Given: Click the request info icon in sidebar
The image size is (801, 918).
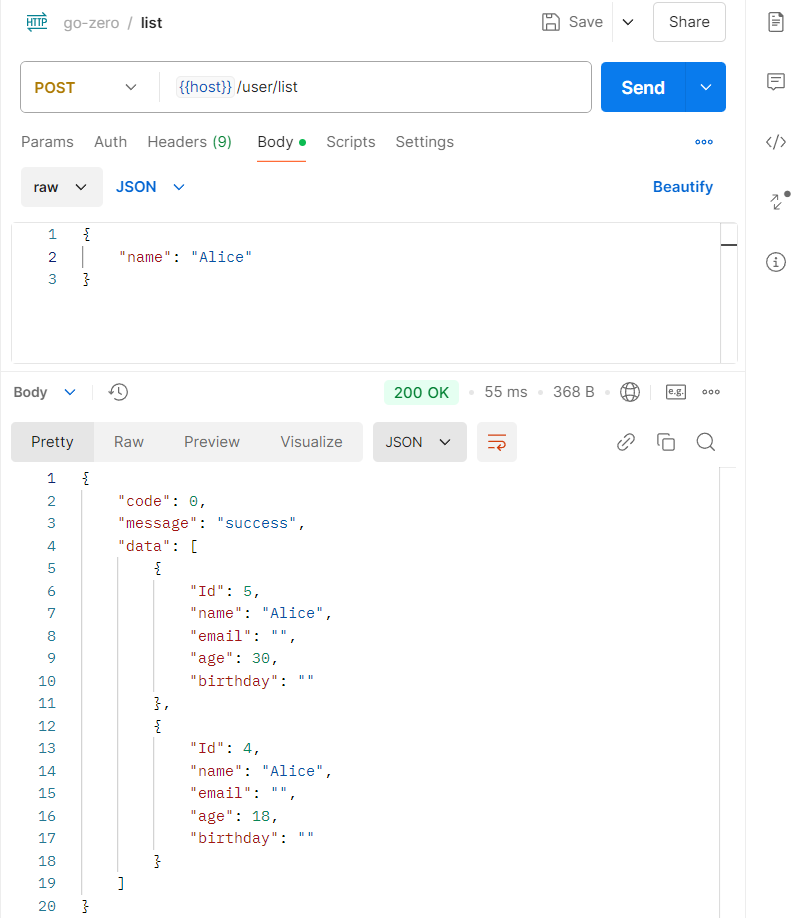Looking at the screenshot, I should (x=775, y=262).
